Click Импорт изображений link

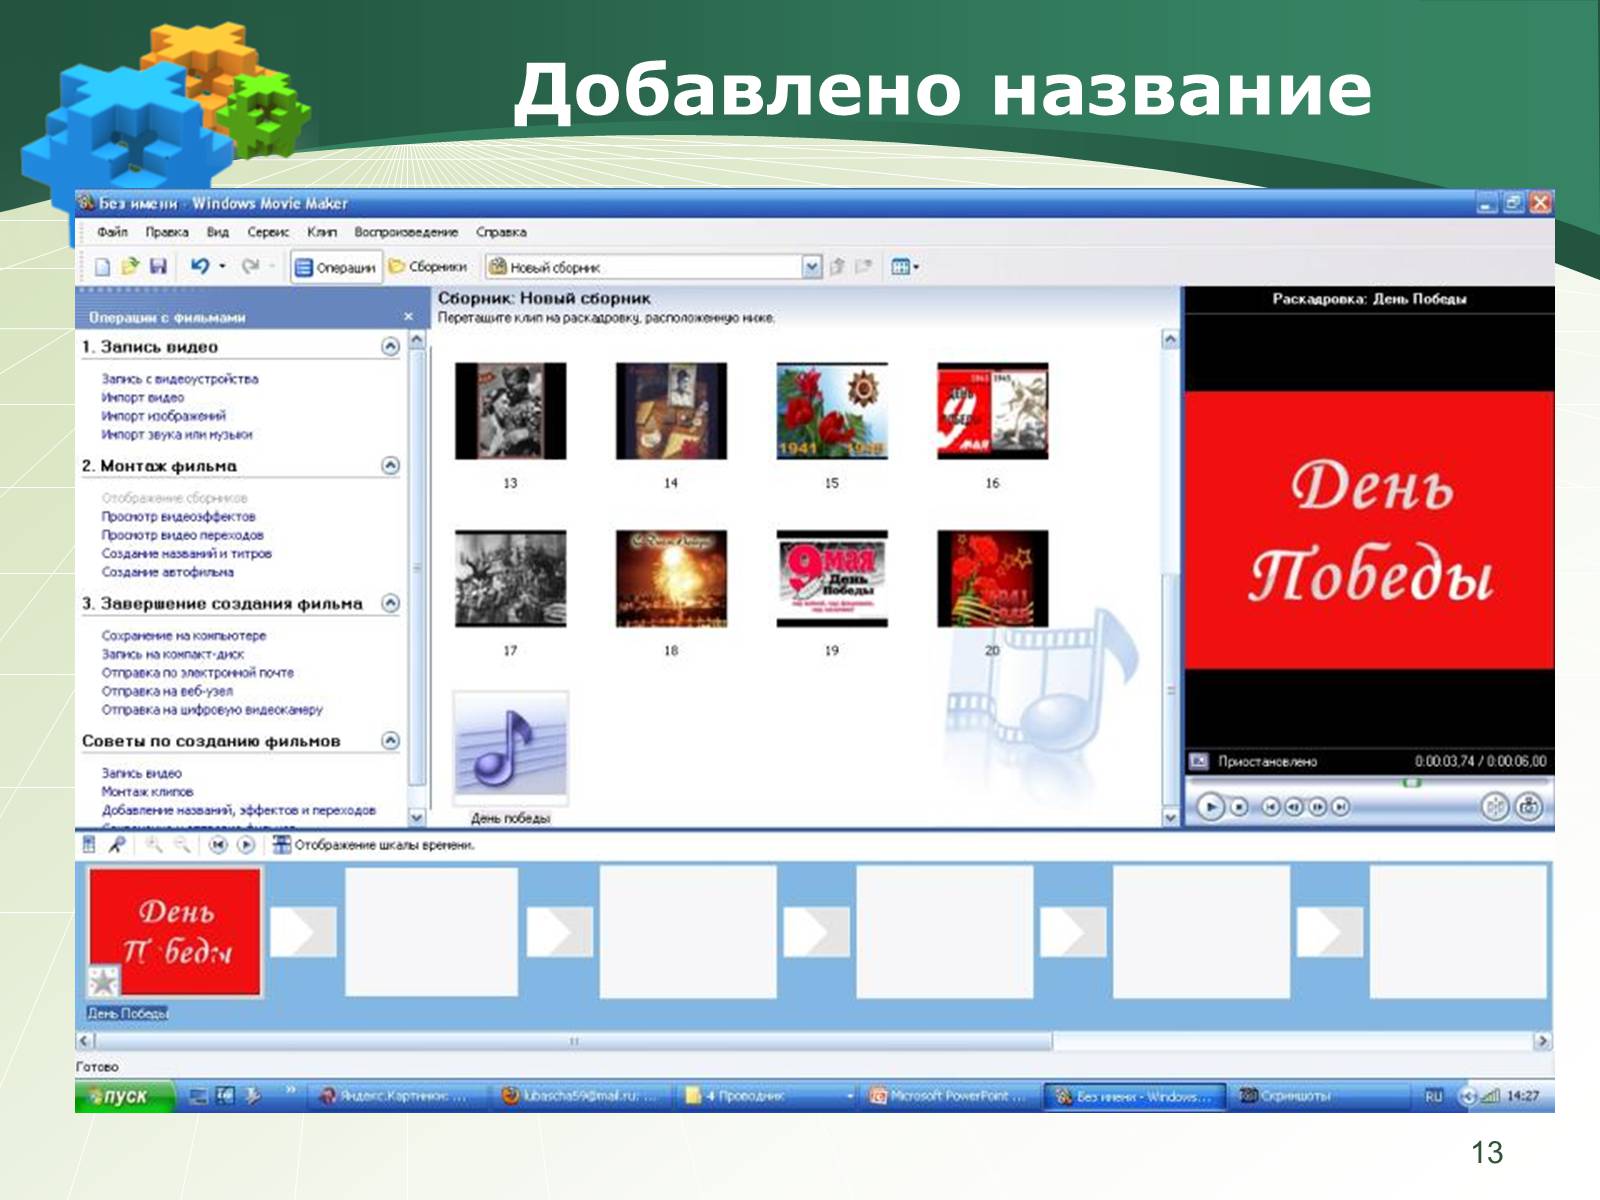click(x=164, y=415)
